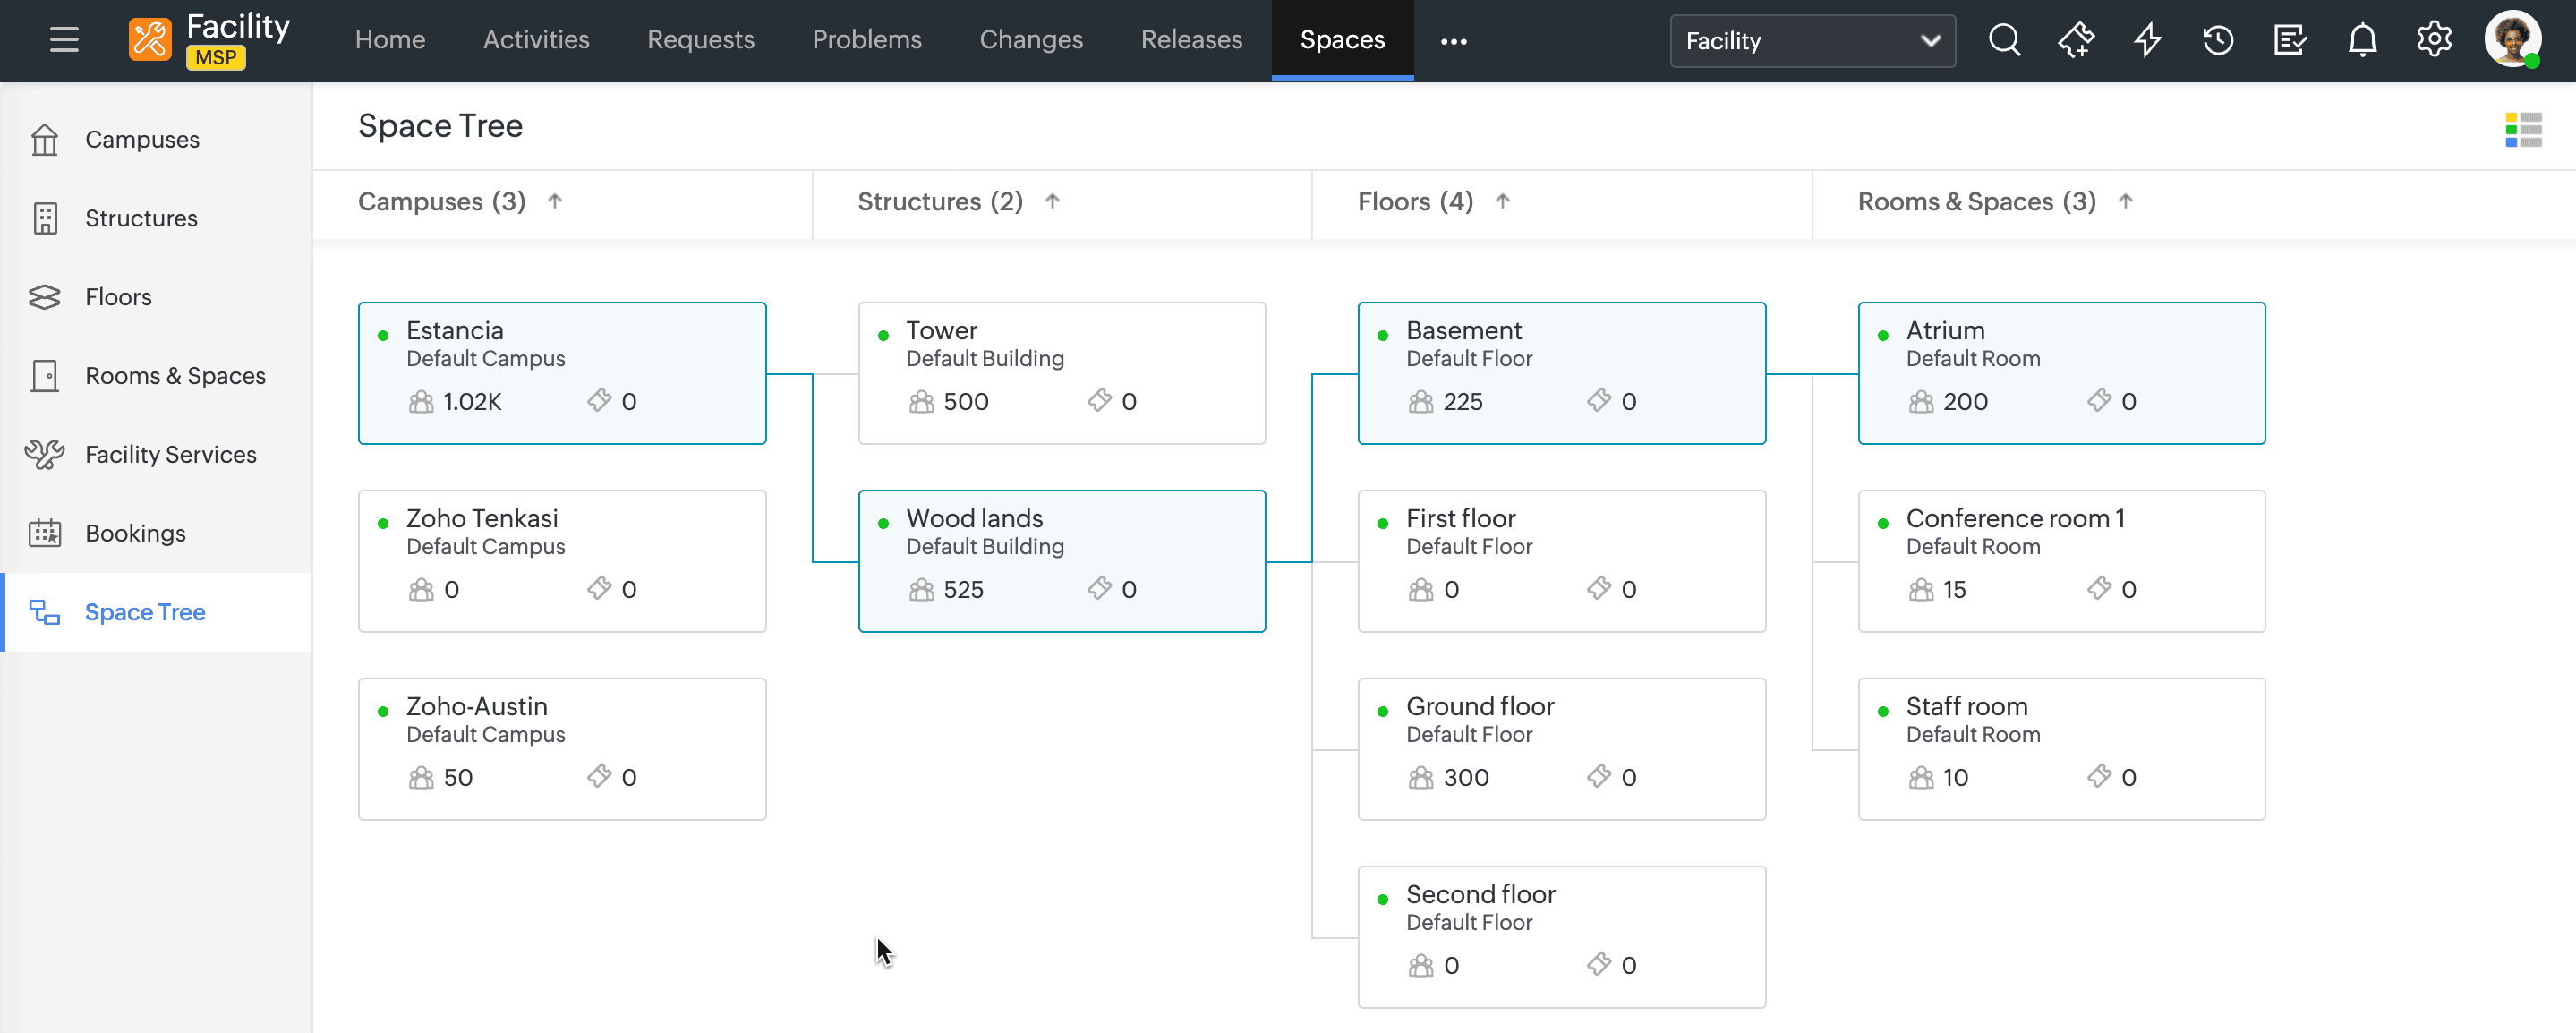Open the hamburger navigation menu
This screenshot has width=2576, height=1033.
click(x=64, y=40)
